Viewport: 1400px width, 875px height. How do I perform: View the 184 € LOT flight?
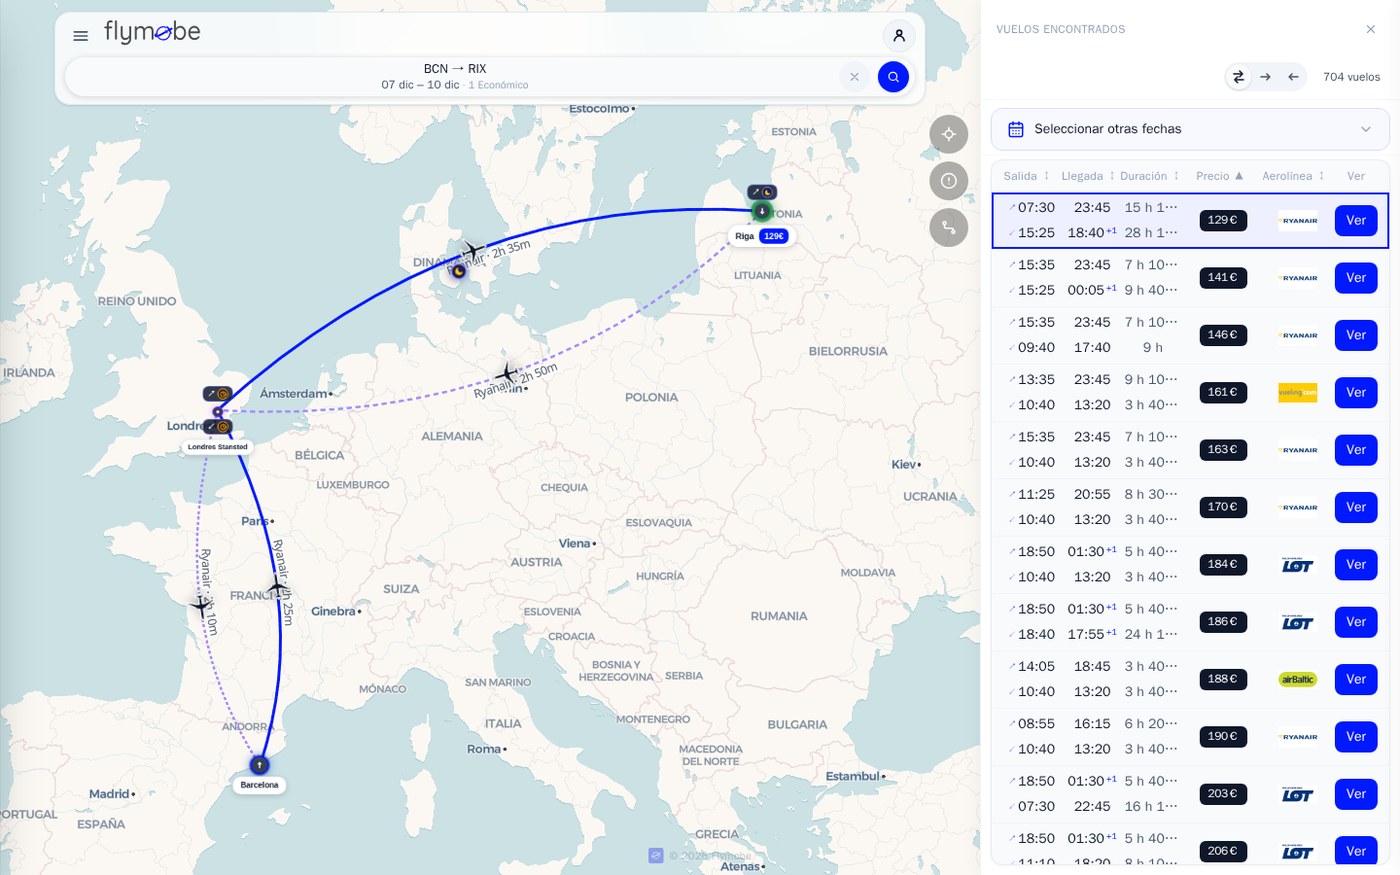1356,565
